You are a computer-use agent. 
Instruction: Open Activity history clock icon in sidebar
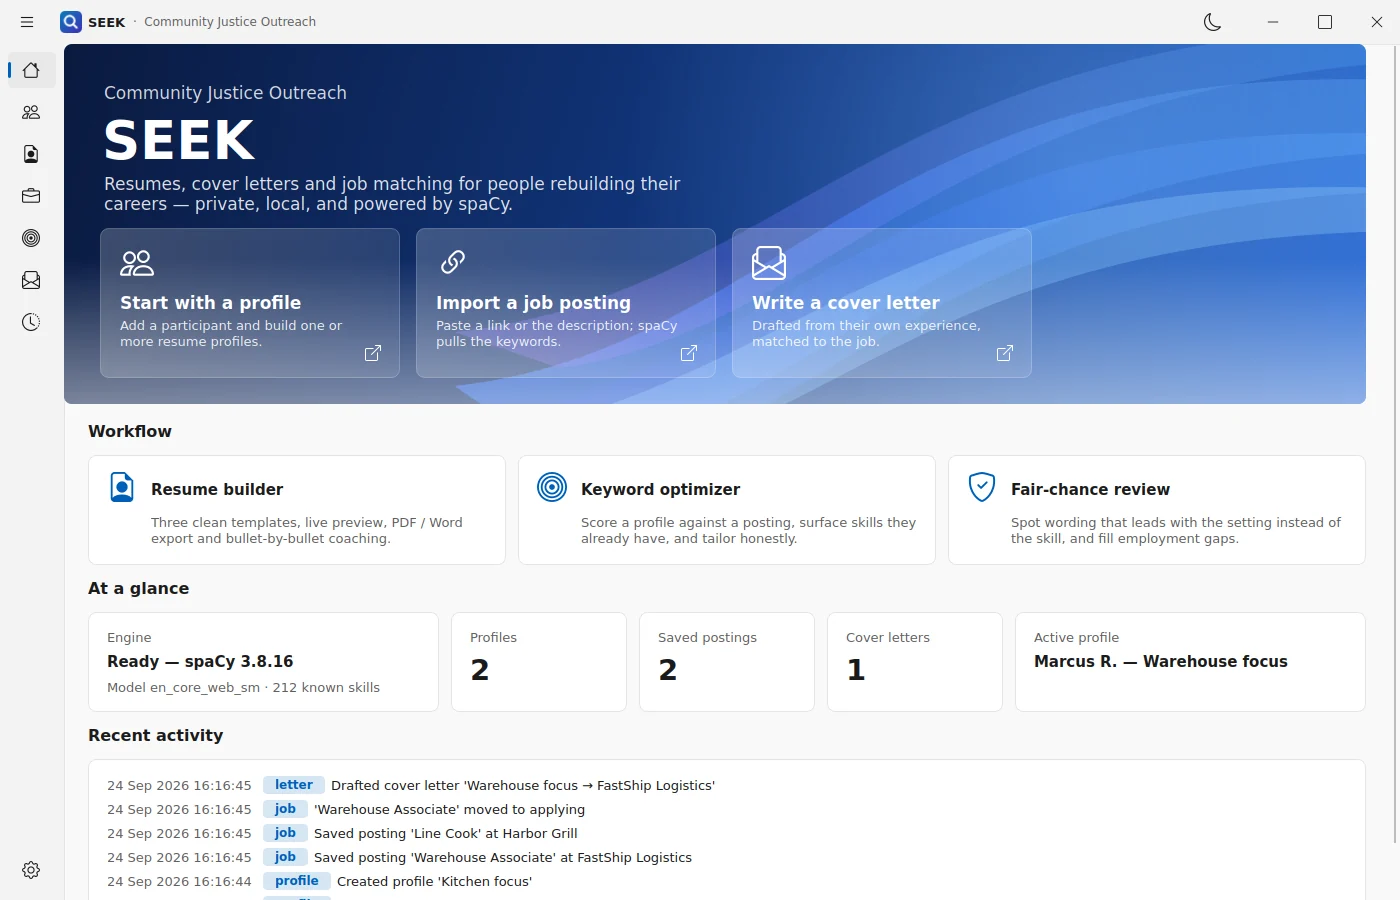(x=31, y=322)
